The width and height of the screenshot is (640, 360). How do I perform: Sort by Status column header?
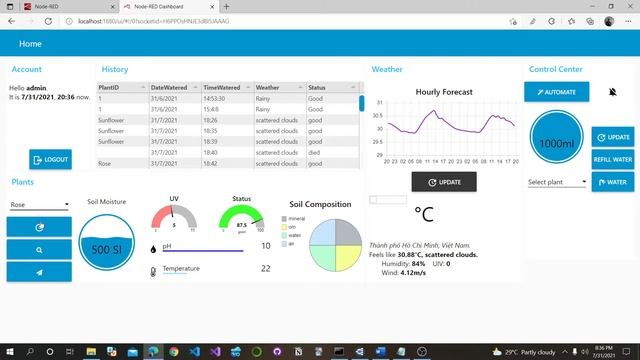(x=332, y=87)
